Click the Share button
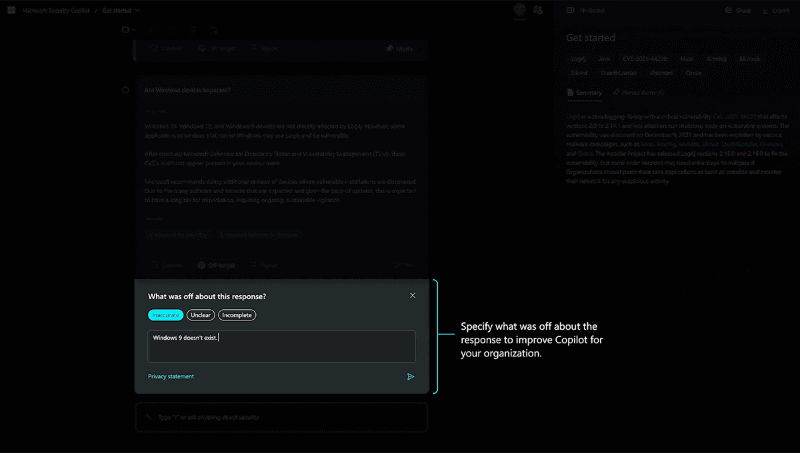This screenshot has height=453, width=800. coord(742,10)
